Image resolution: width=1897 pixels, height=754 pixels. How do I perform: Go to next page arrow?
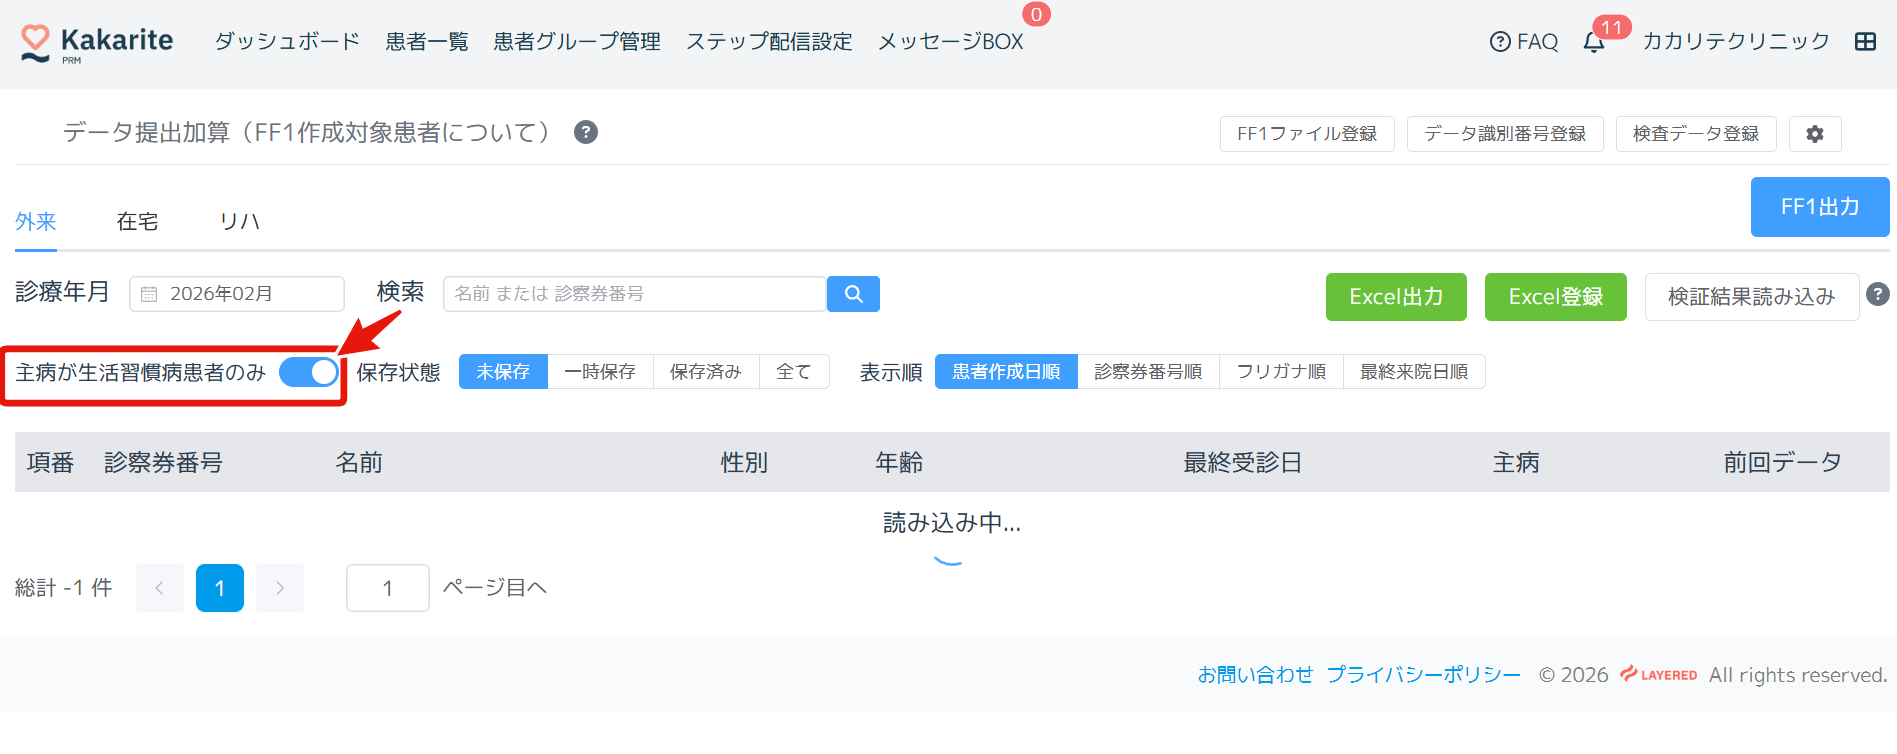[280, 588]
